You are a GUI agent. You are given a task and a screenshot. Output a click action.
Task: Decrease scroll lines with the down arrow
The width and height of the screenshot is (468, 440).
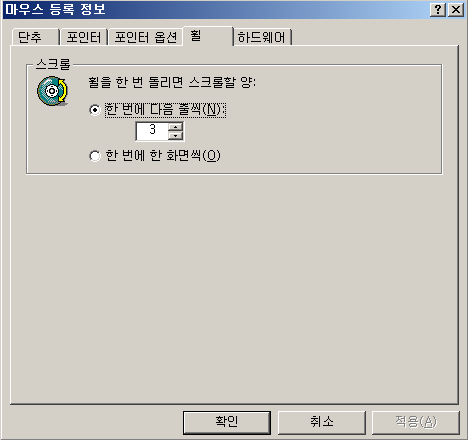175,135
